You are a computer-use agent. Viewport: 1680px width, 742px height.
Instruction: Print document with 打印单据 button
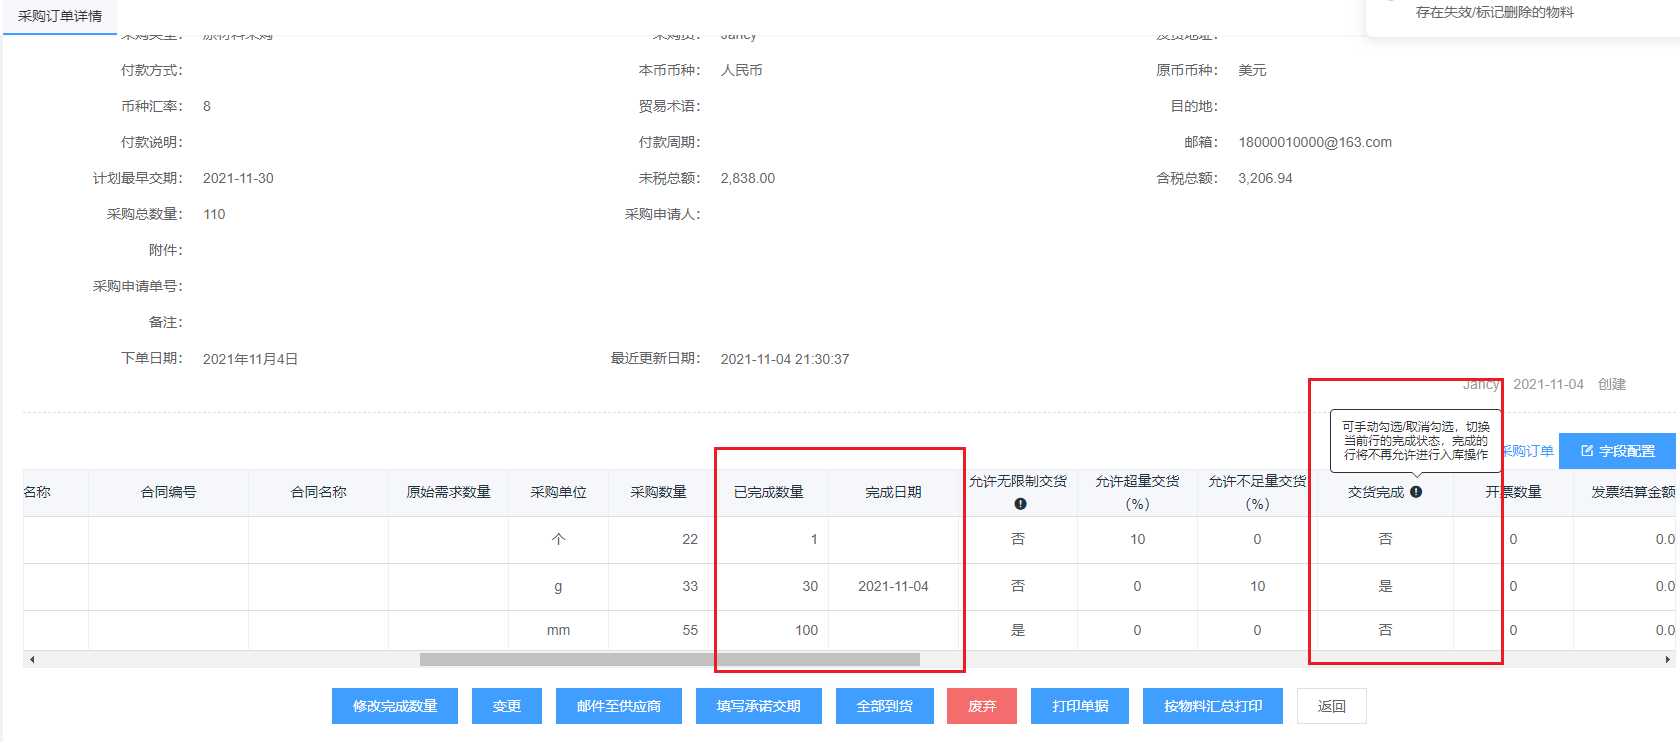[1079, 706]
